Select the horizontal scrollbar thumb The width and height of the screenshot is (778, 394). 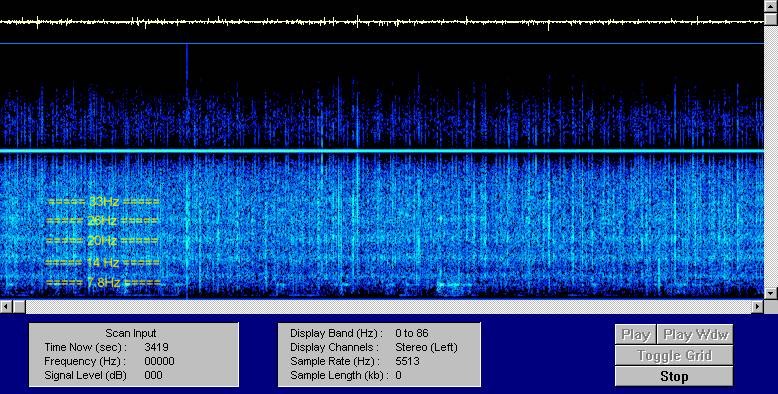[19, 307]
